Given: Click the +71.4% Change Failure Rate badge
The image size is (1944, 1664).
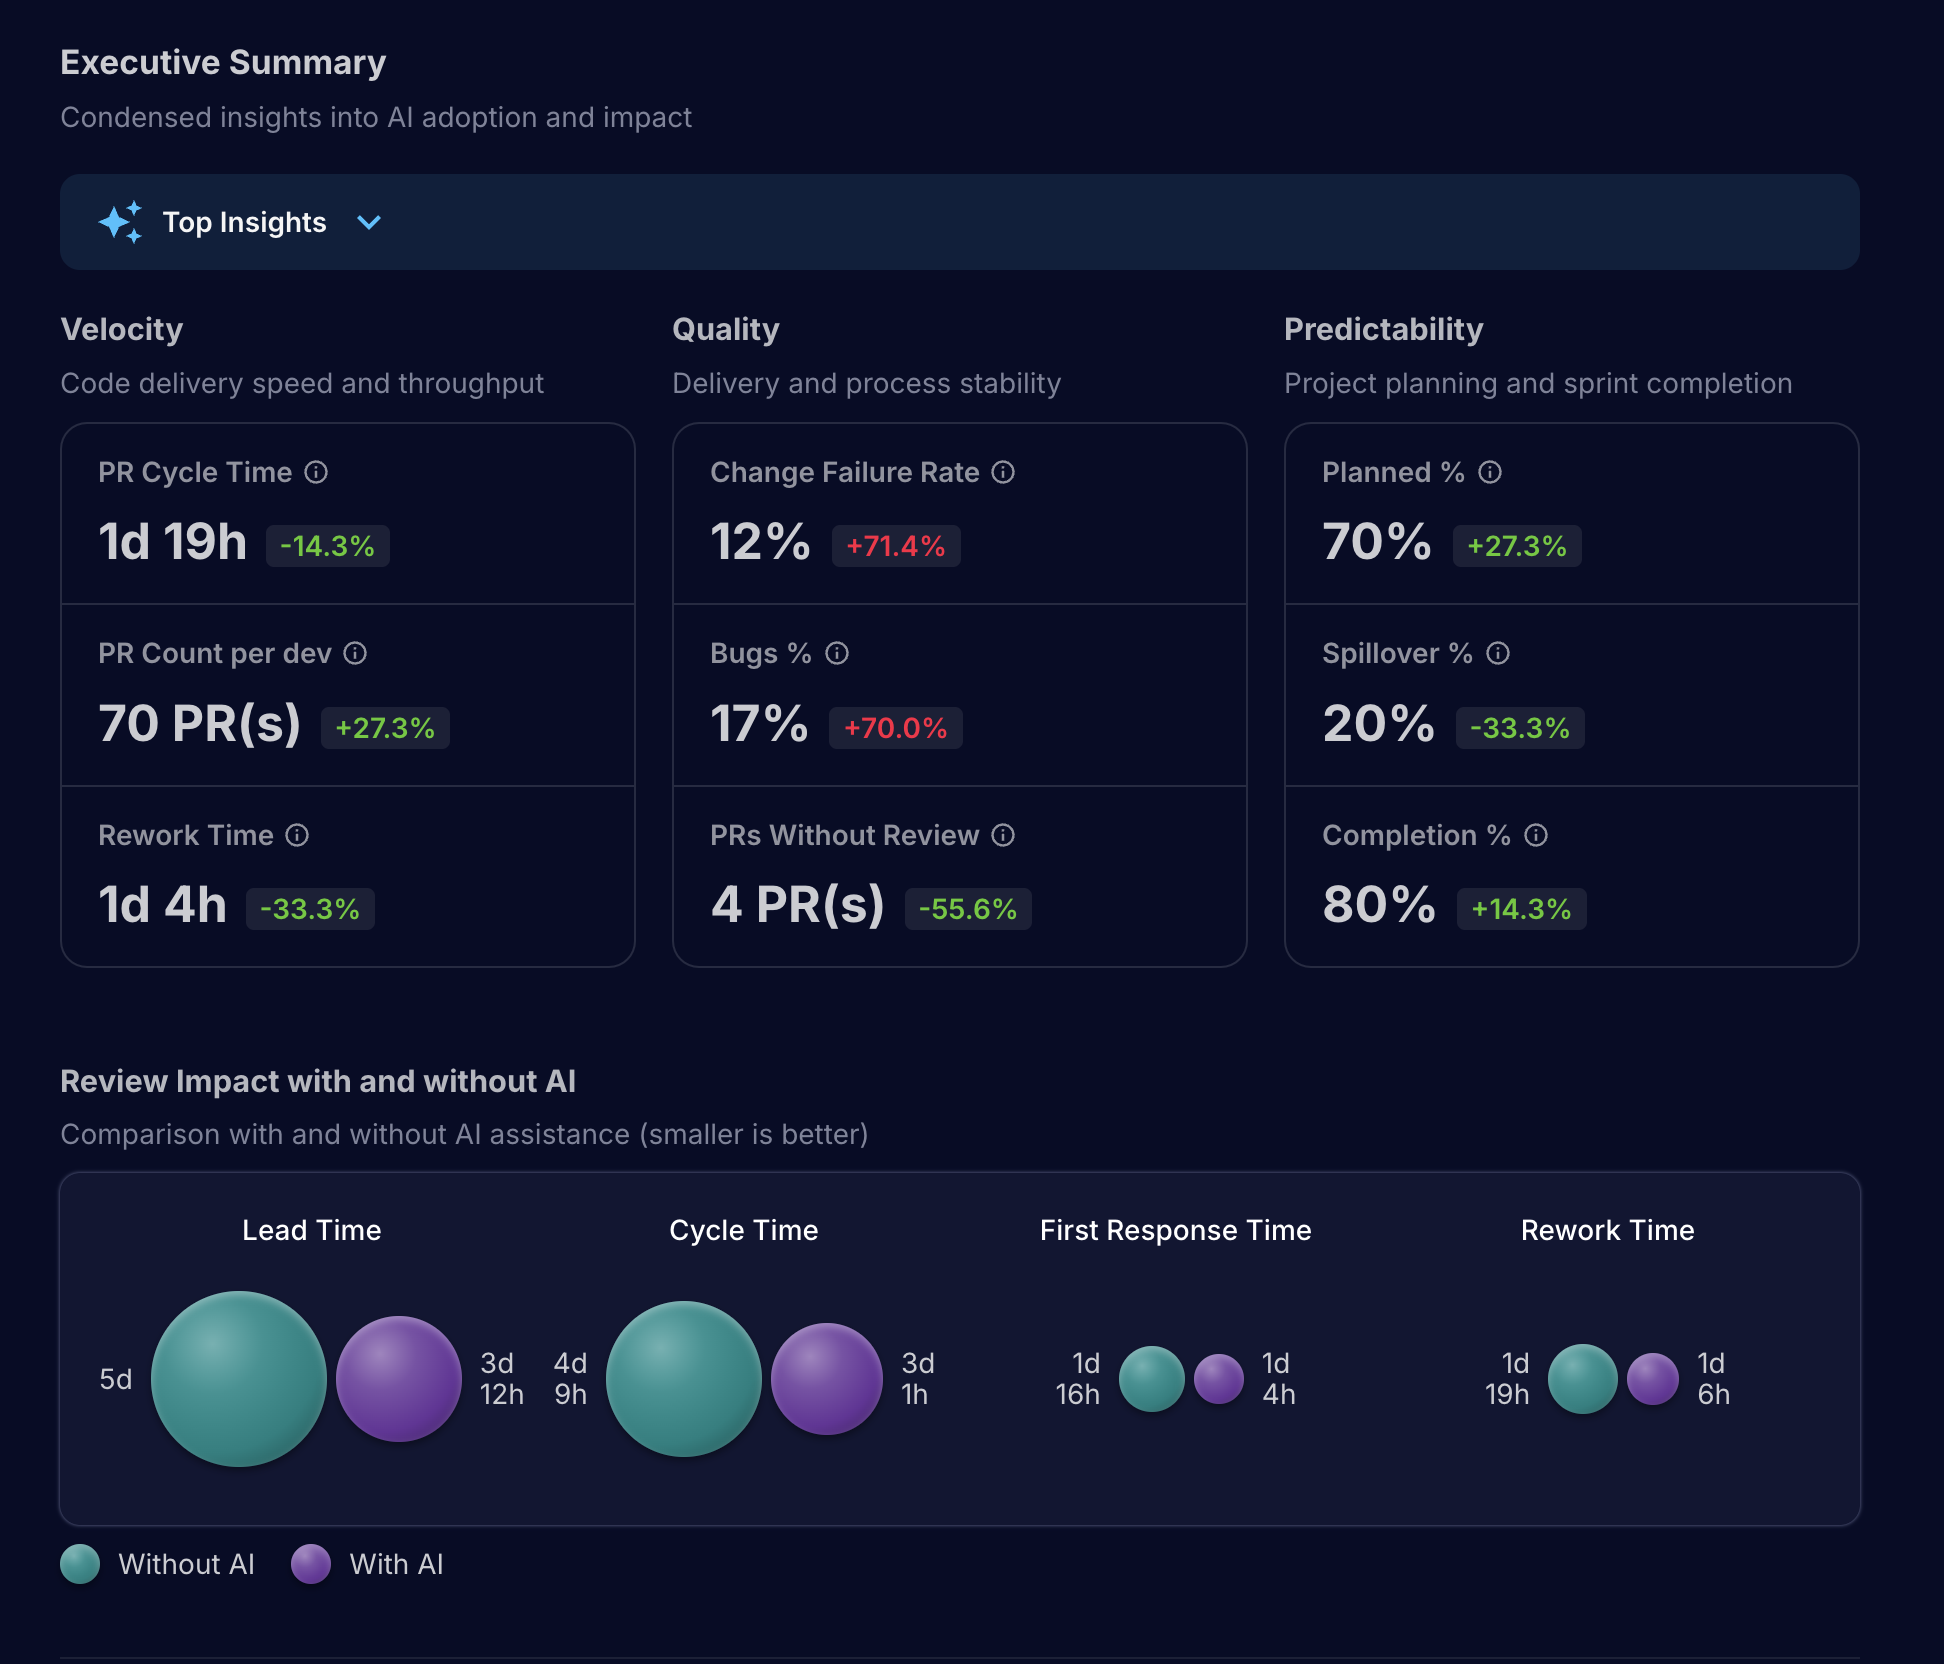Looking at the screenshot, I should click(x=895, y=546).
